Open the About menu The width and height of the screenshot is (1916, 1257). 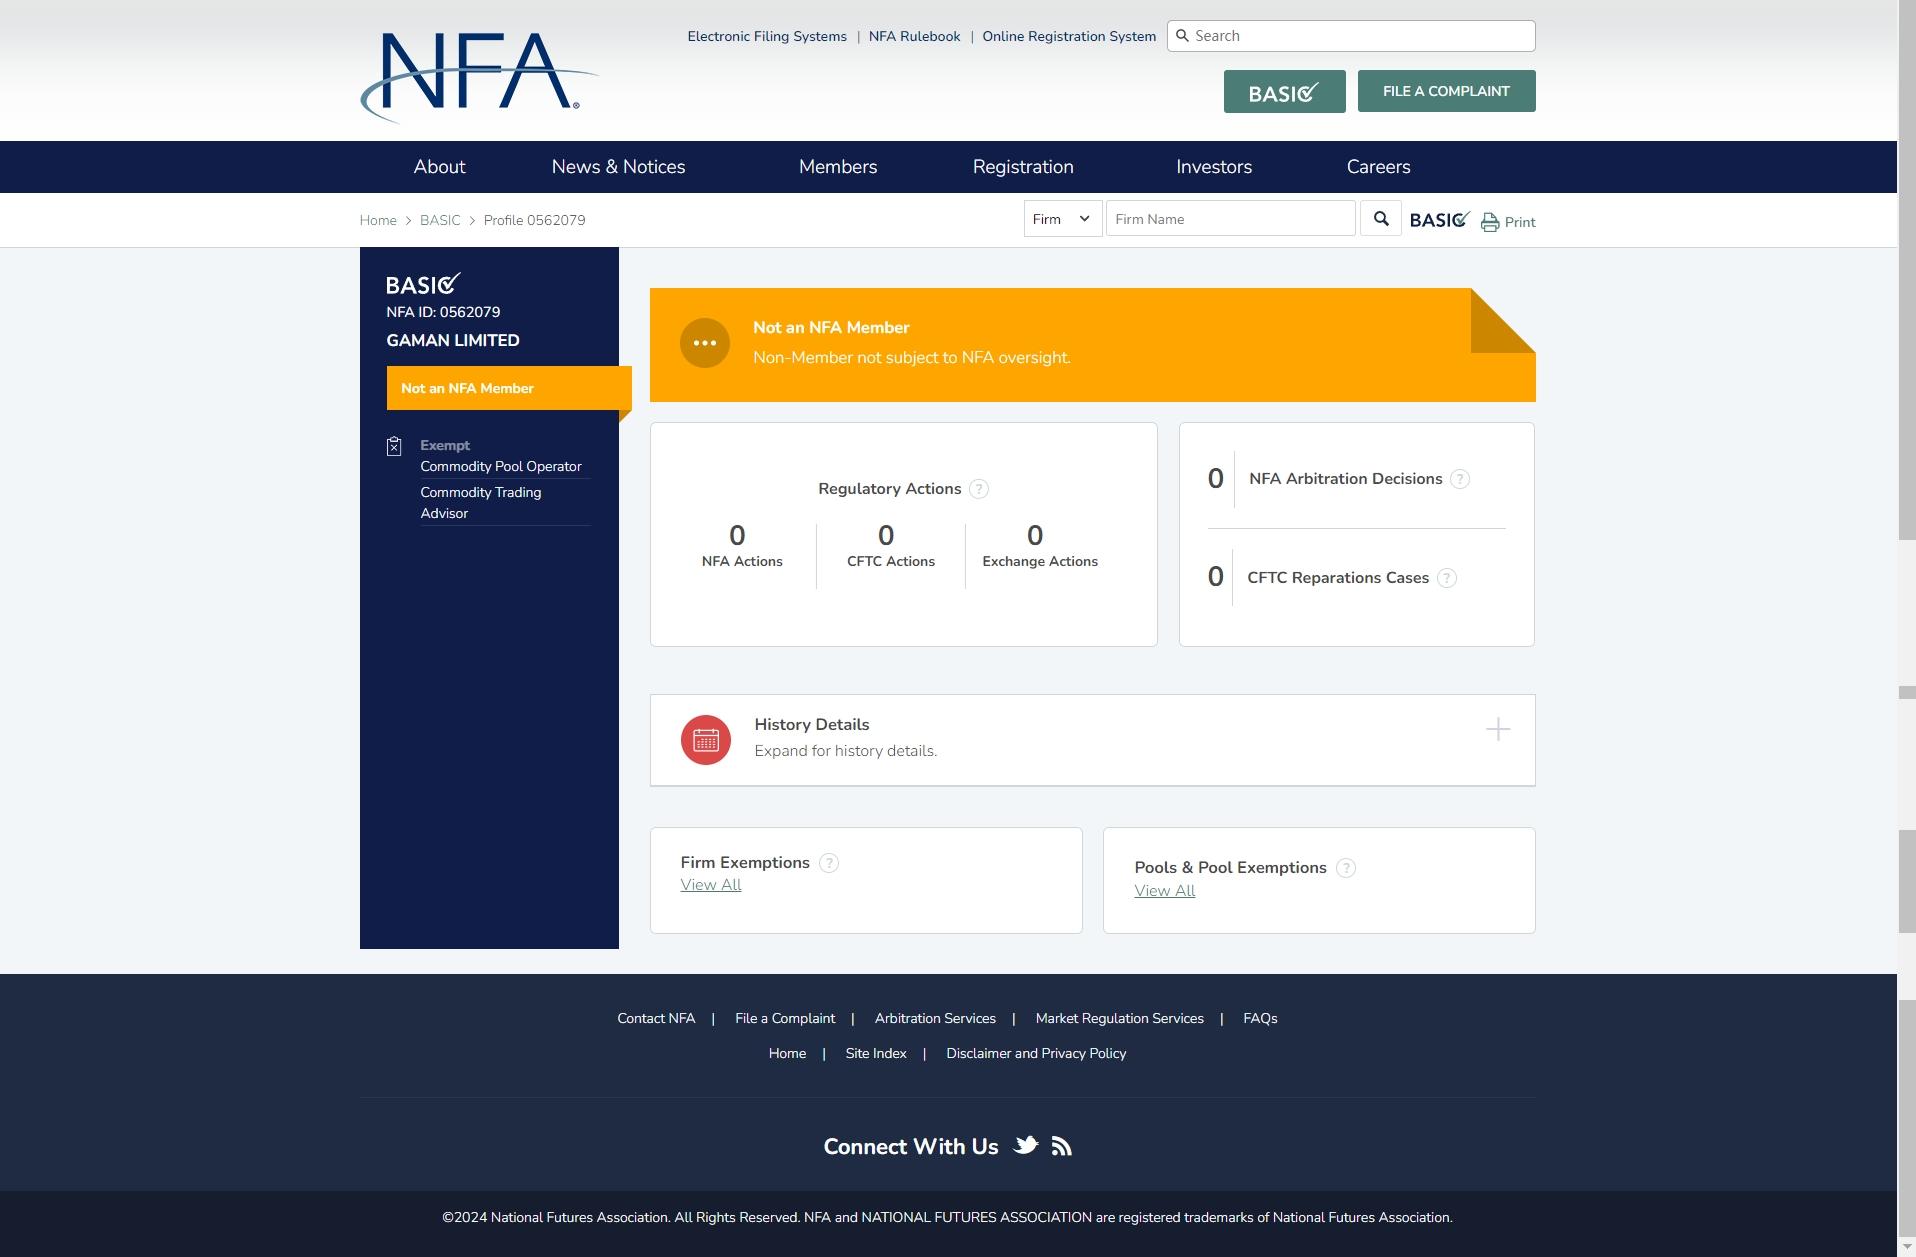pyautogui.click(x=440, y=167)
